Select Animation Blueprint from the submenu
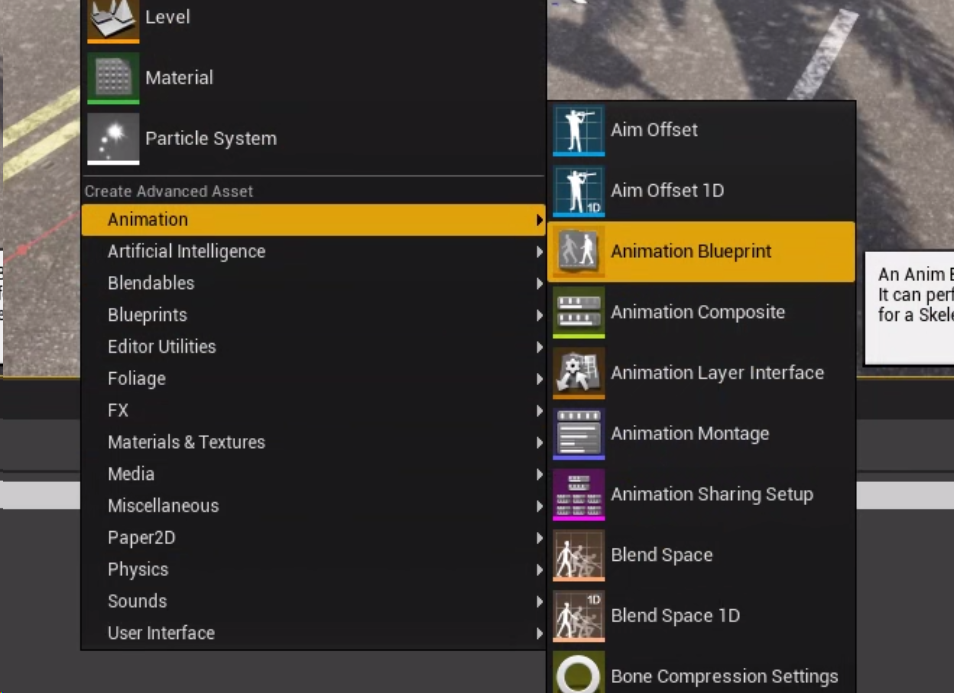Screen dimensions: 954x693 691,252
